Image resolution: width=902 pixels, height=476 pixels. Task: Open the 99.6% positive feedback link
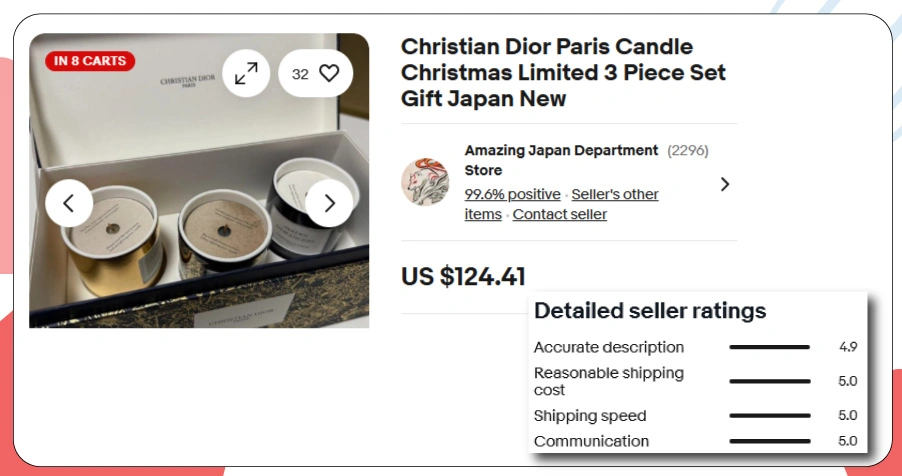(512, 194)
